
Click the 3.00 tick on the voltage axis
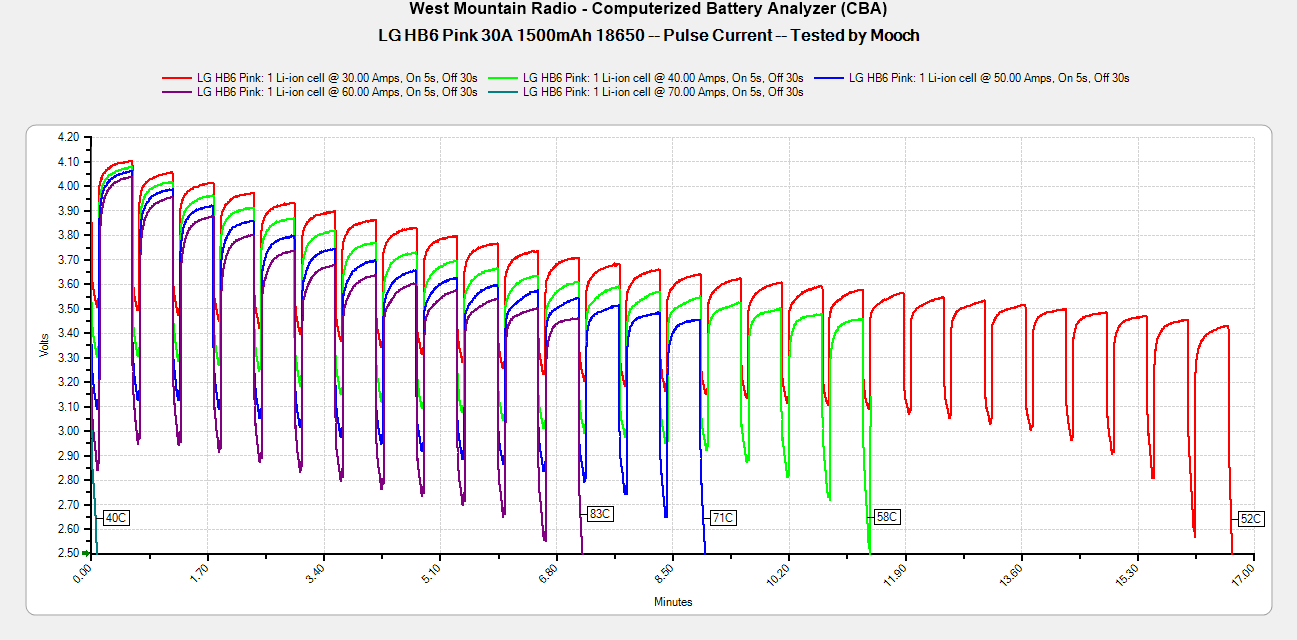[x=68, y=431]
